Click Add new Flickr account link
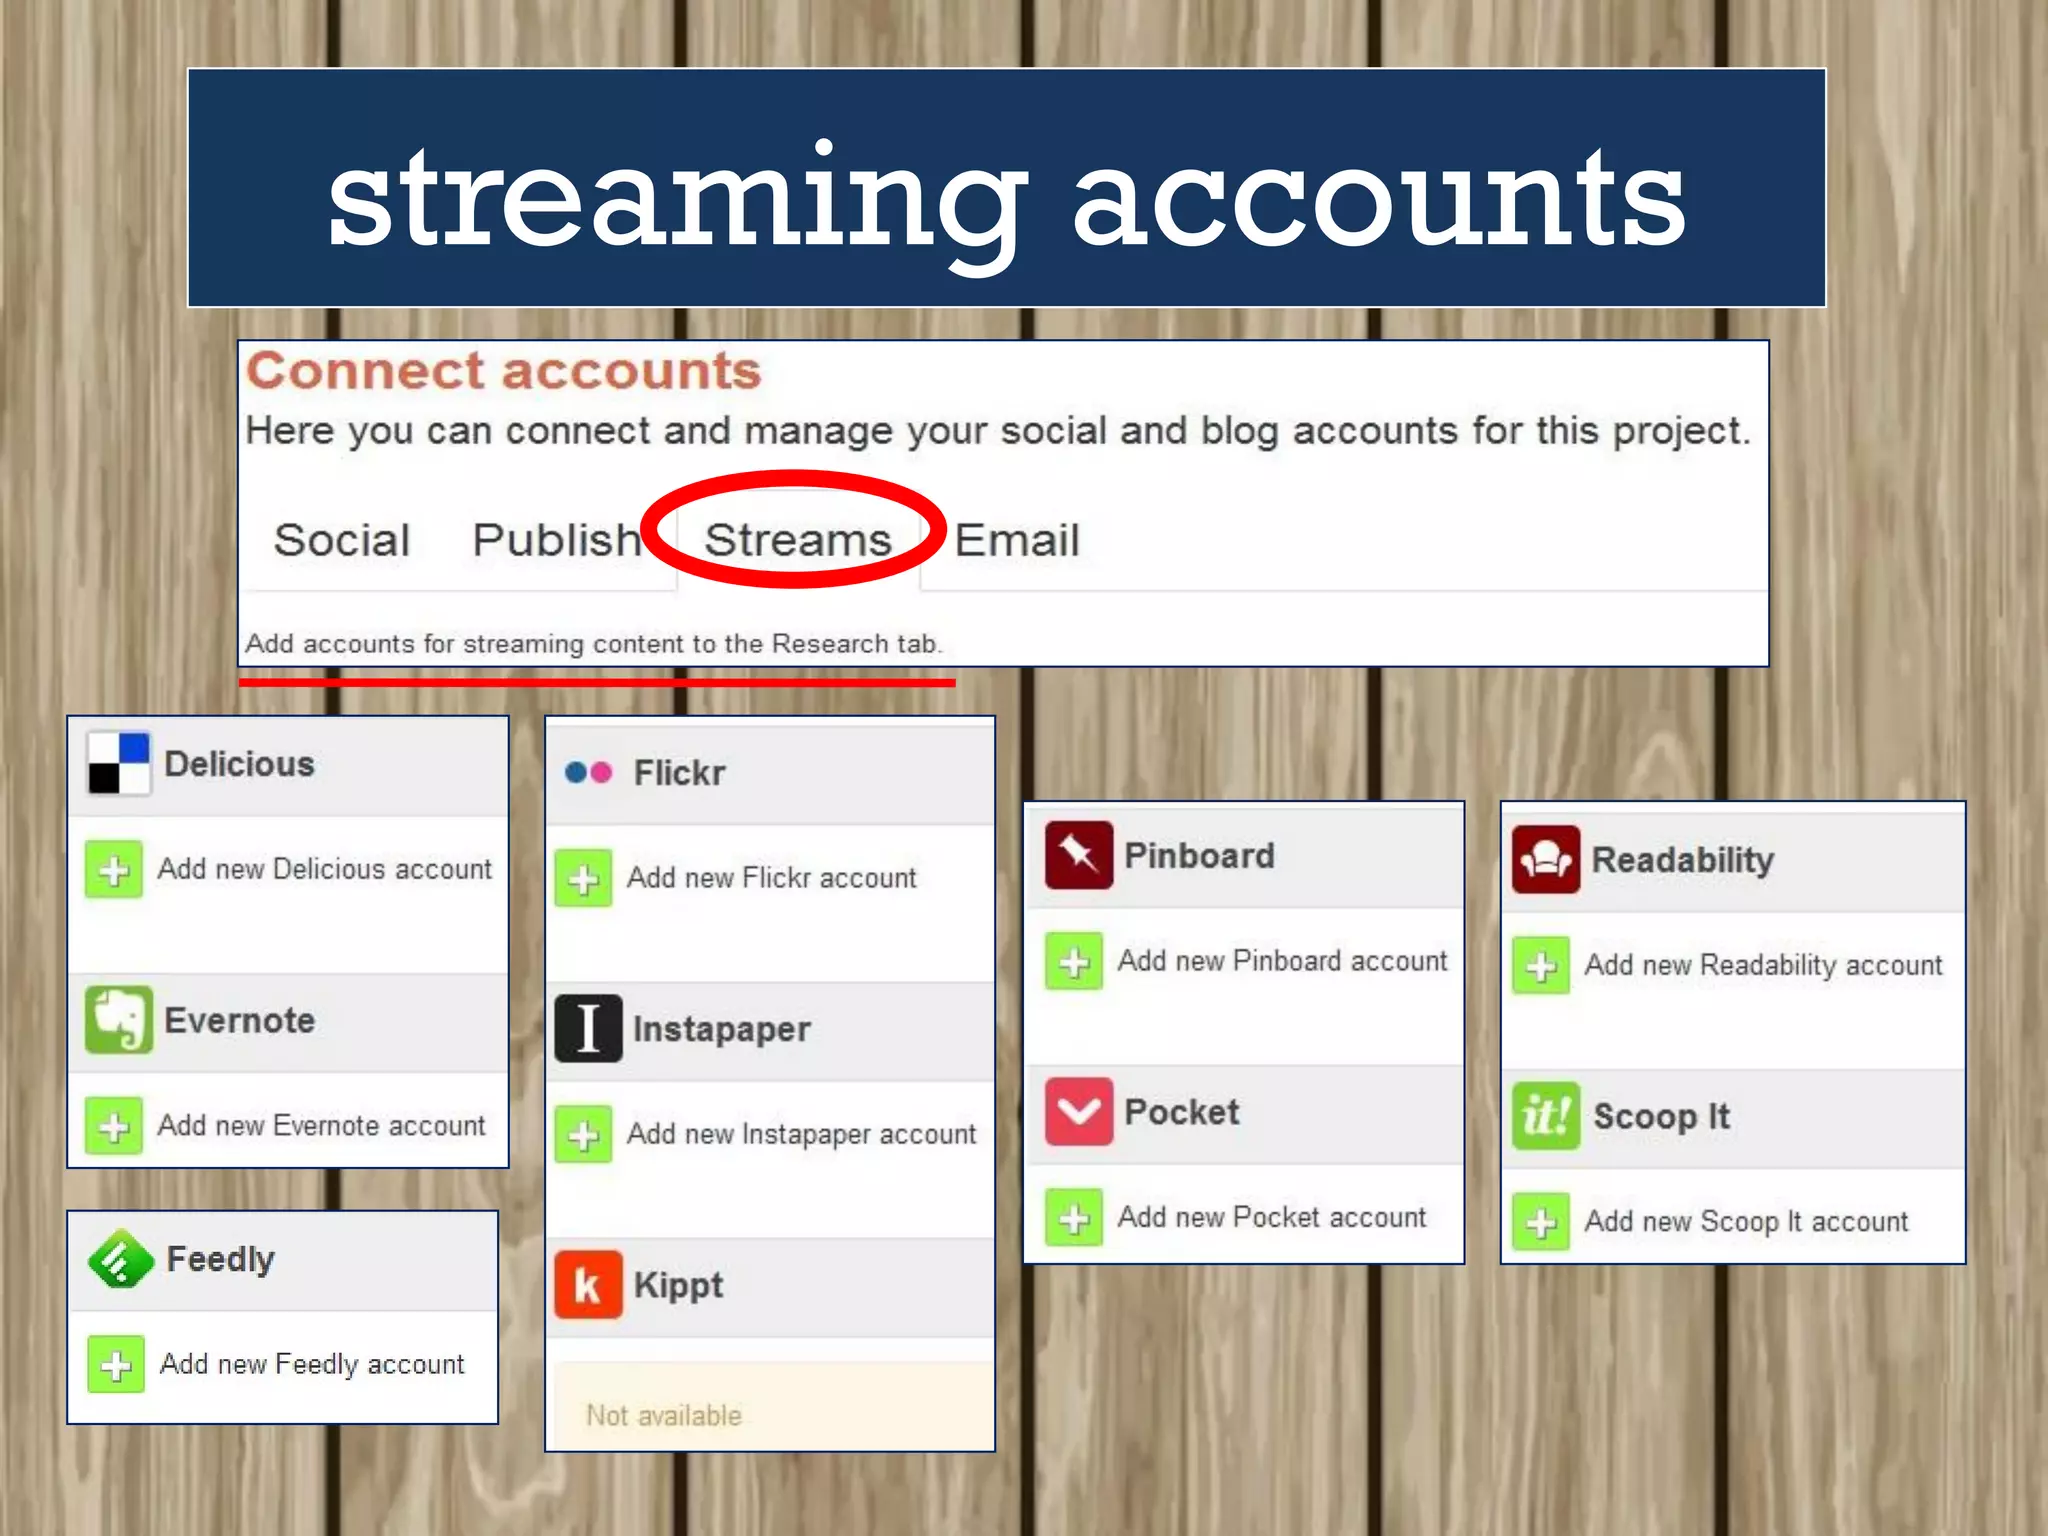The width and height of the screenshot is (2048, 1536). (771, 878)
